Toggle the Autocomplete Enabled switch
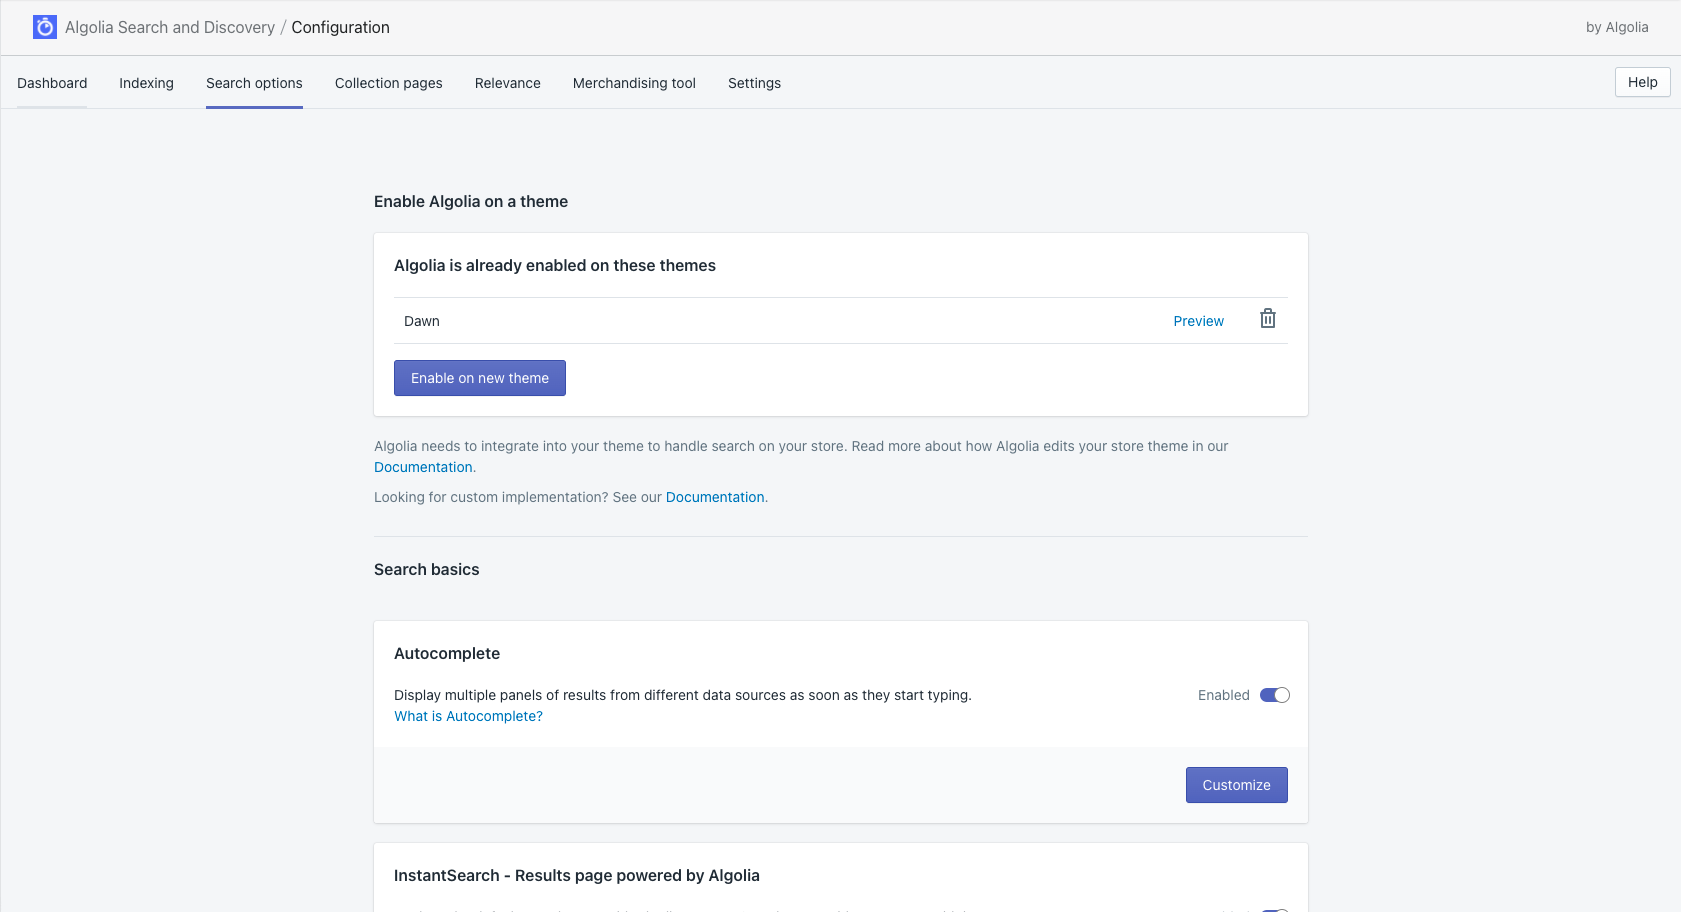Image resolution: width=1681 pixels, height=912 pixels. (1275, 695)
